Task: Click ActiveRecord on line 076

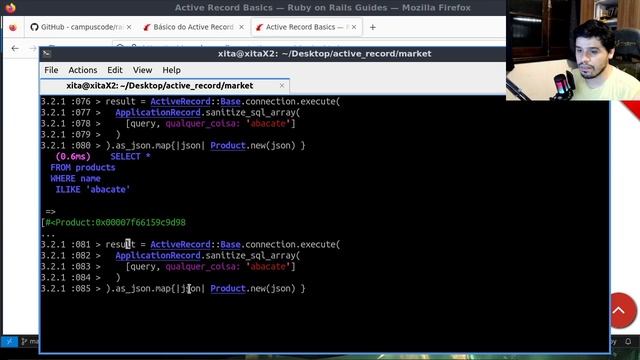Action: pos(180,101)
